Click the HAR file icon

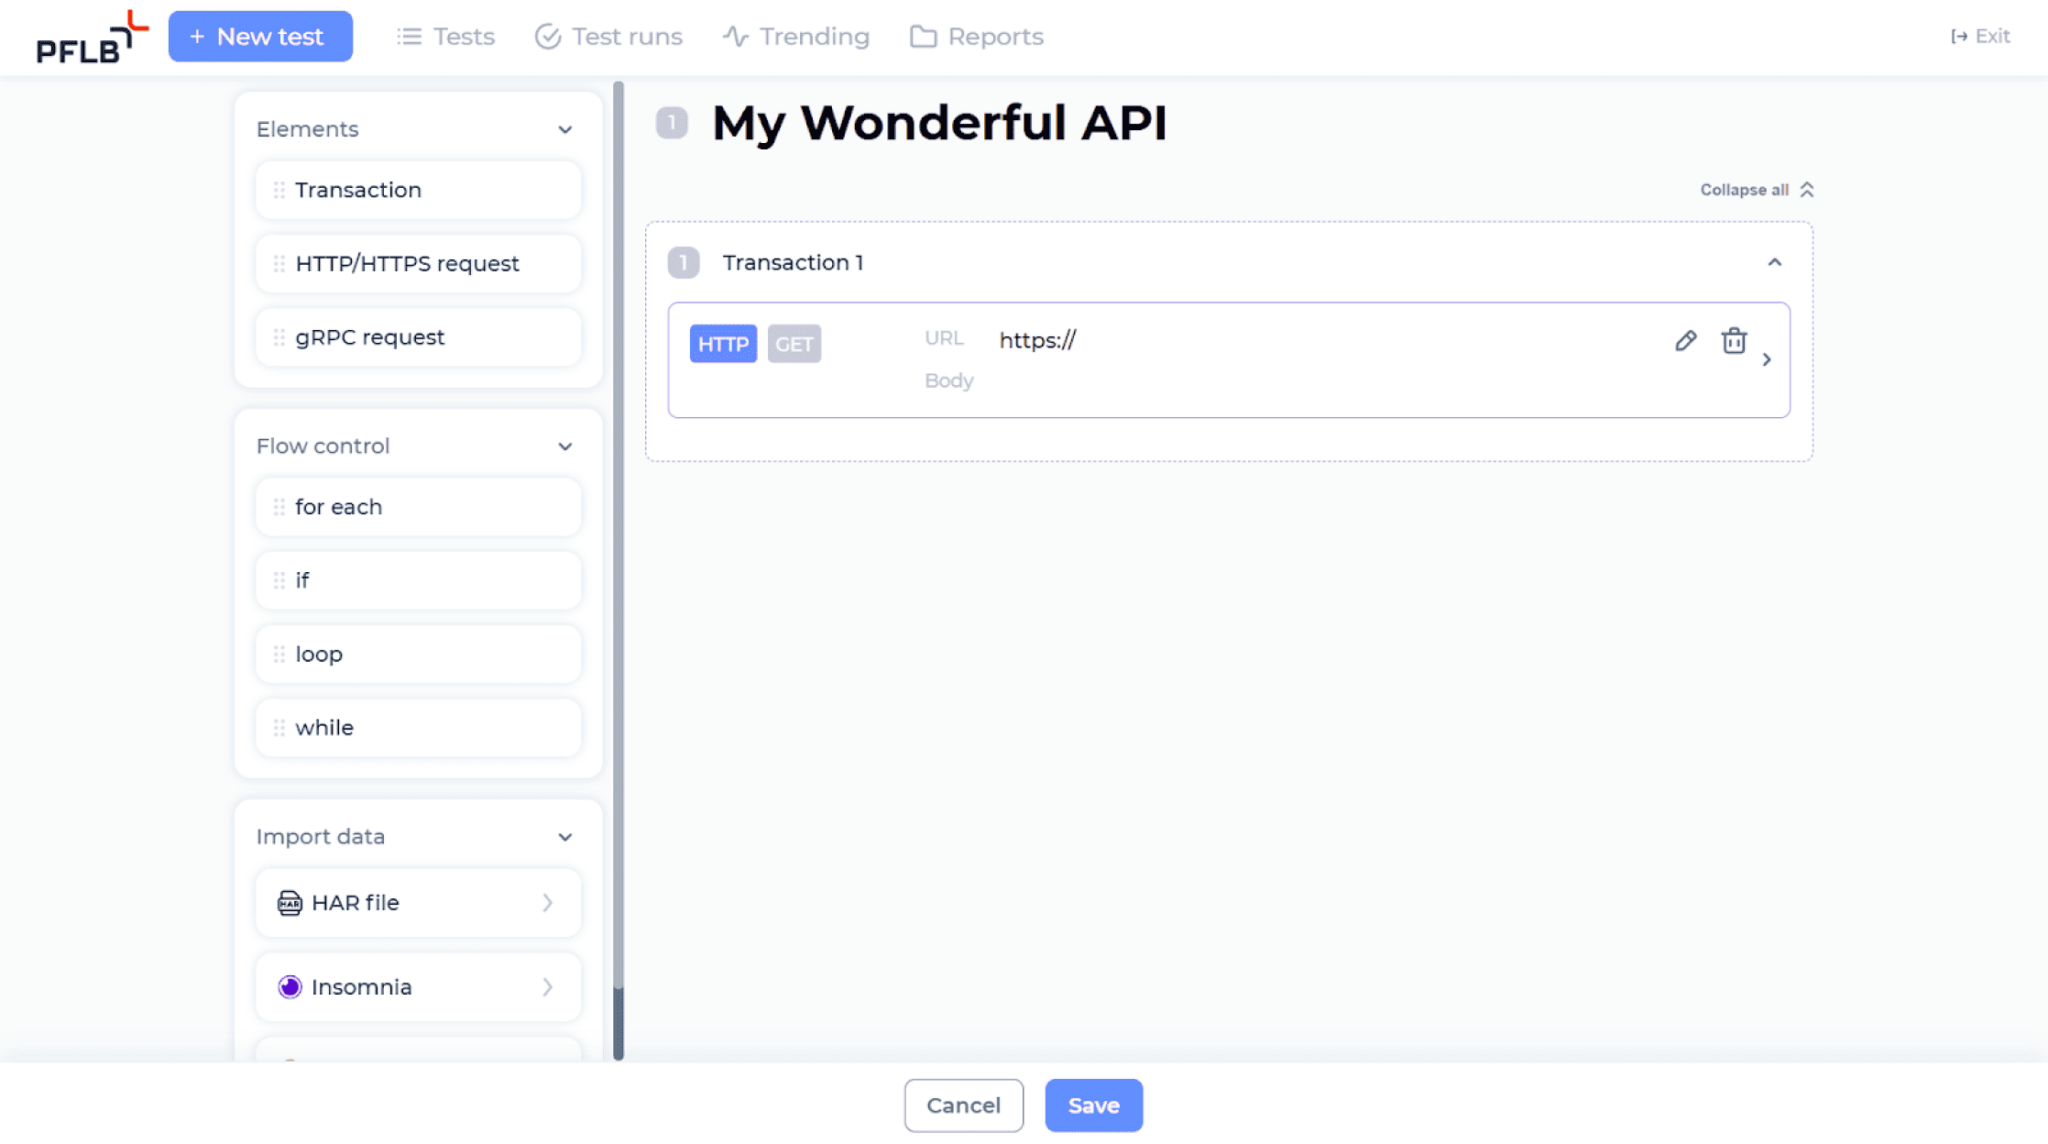coord(289,903)
